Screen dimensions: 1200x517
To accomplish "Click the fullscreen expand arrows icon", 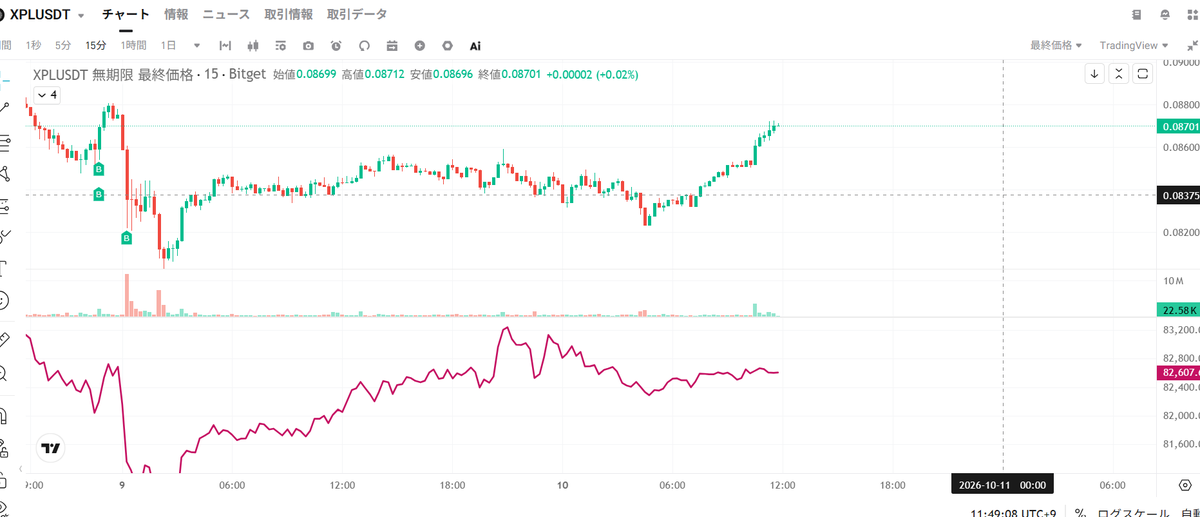I will coord(1191,46).
